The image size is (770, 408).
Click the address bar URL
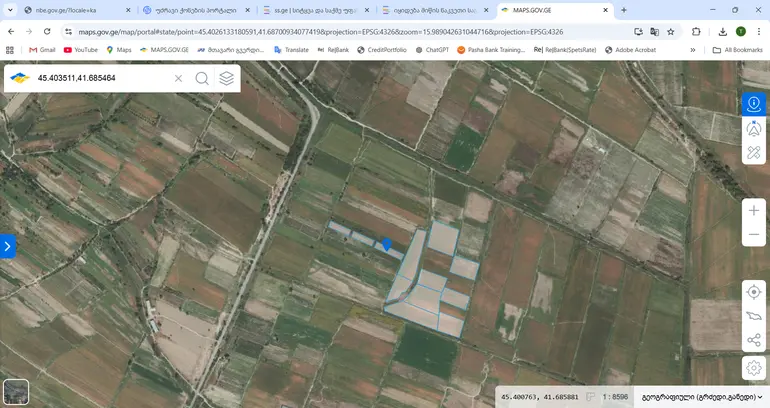click(321, 32)
